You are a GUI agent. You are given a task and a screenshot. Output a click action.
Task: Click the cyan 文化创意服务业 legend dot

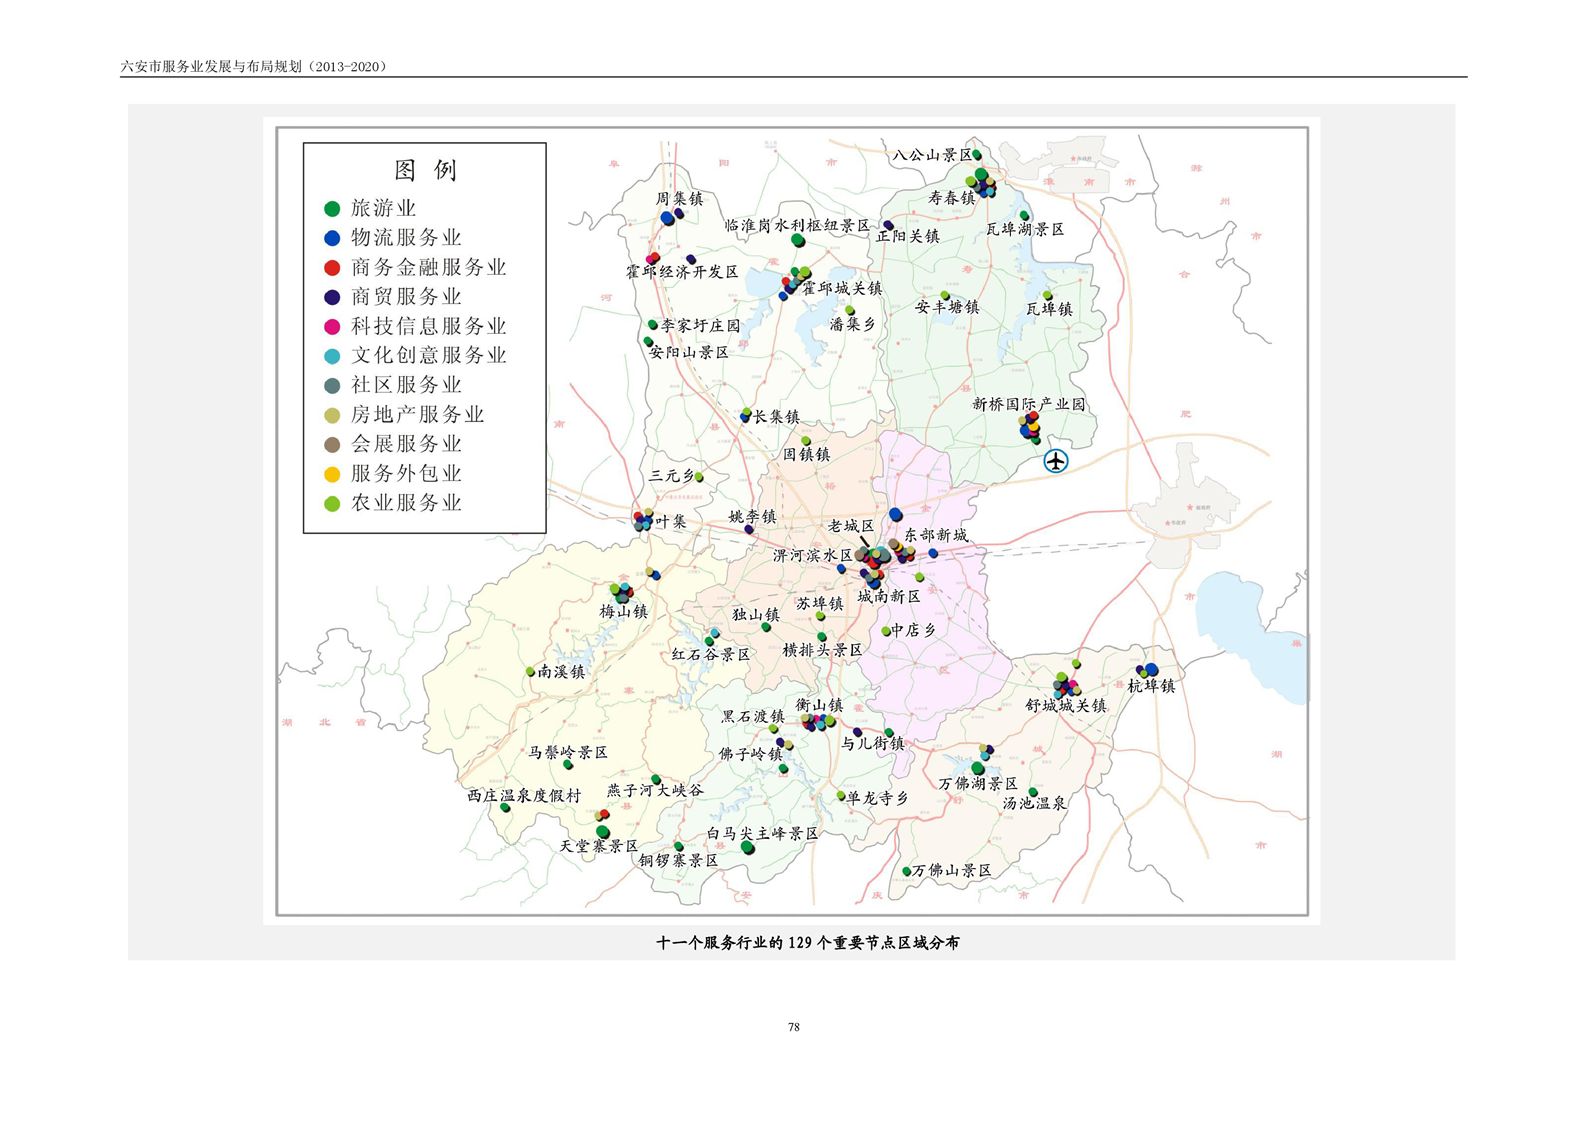pos(332,356)
